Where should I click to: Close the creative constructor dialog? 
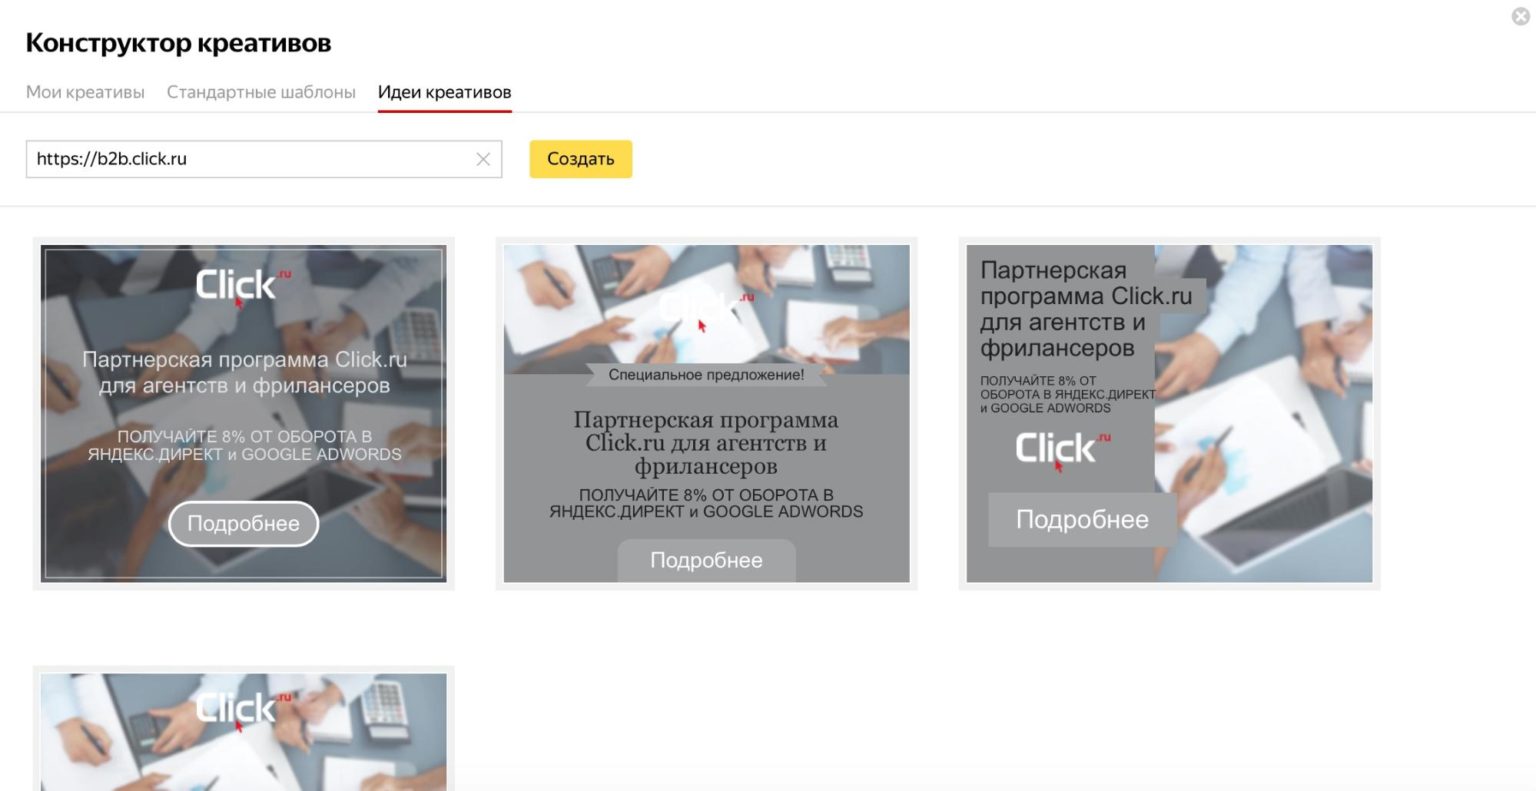[x=1520, y=16]
